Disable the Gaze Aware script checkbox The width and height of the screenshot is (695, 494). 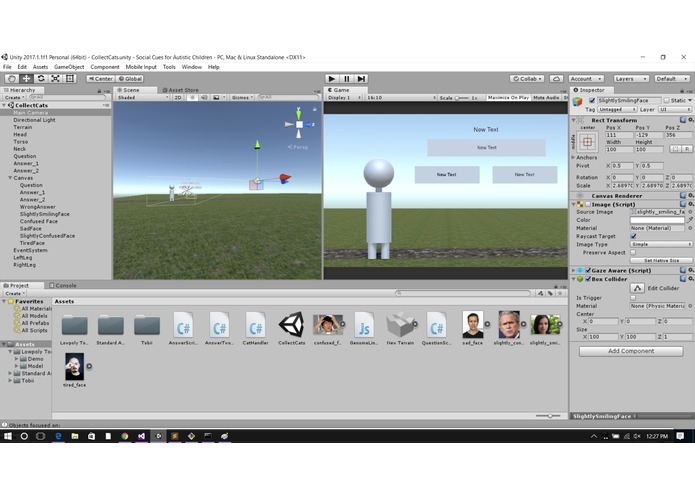pos(588,270)
